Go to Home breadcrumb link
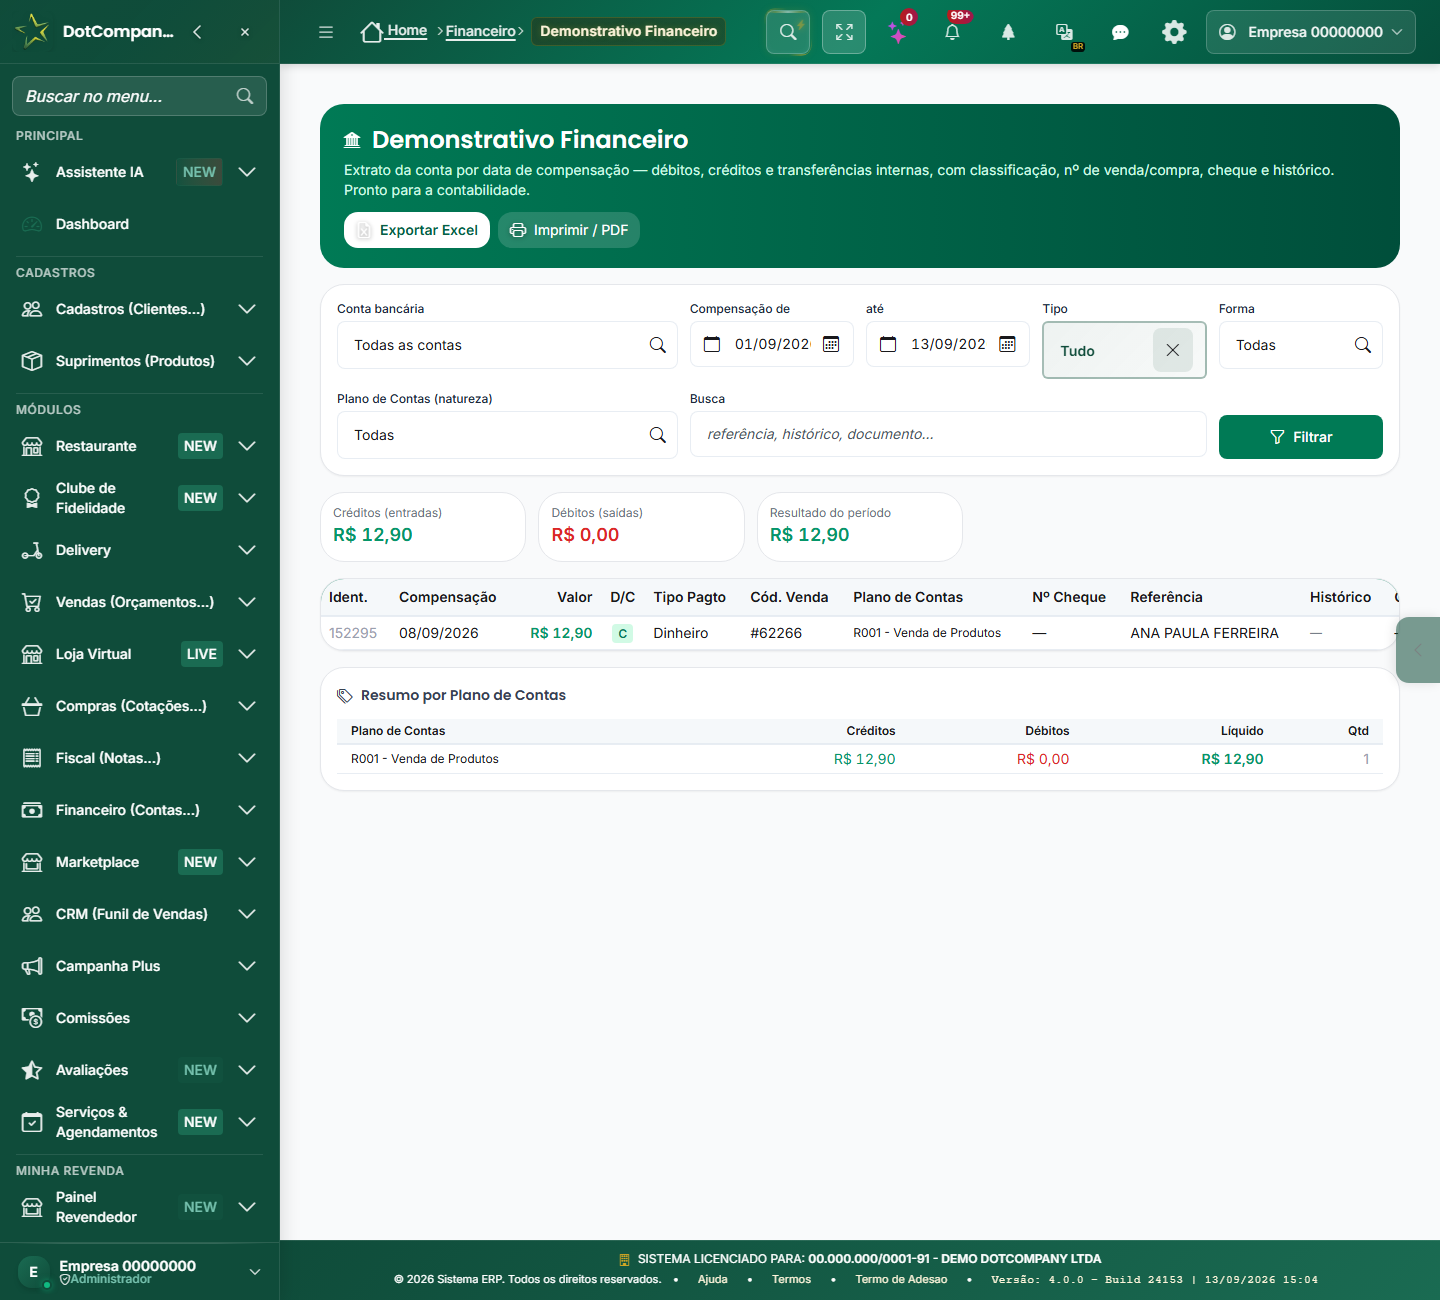Viewport: 1440px width, 1300px height. click(407, 31)
